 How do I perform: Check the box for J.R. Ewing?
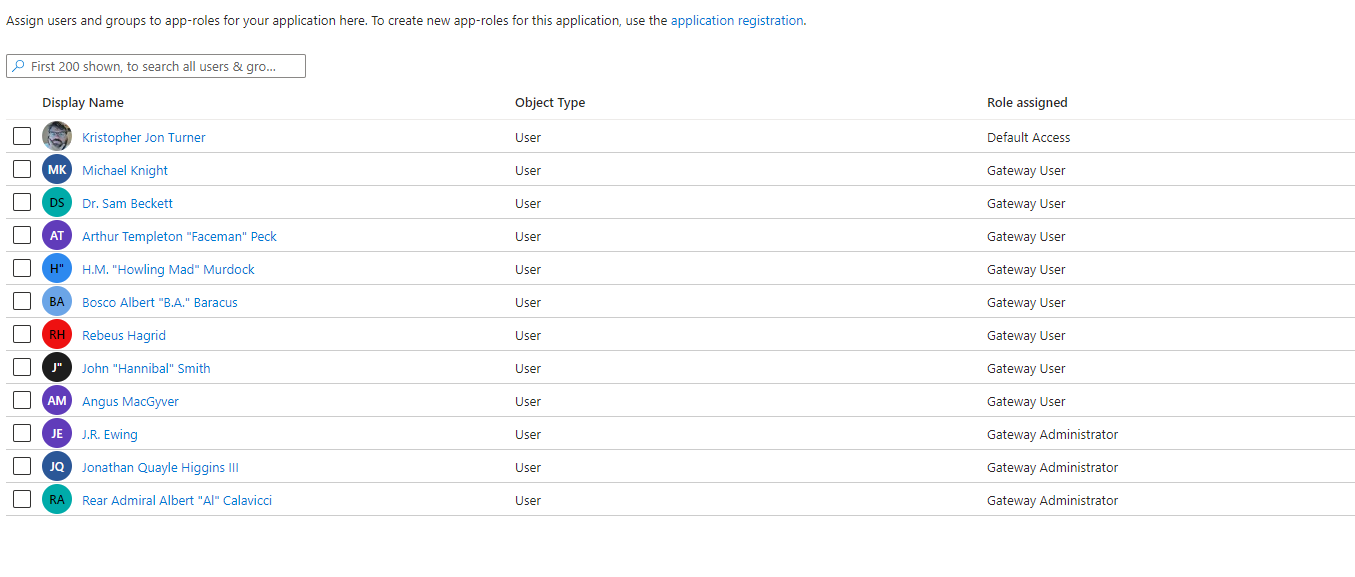click(x=22, y=434)
